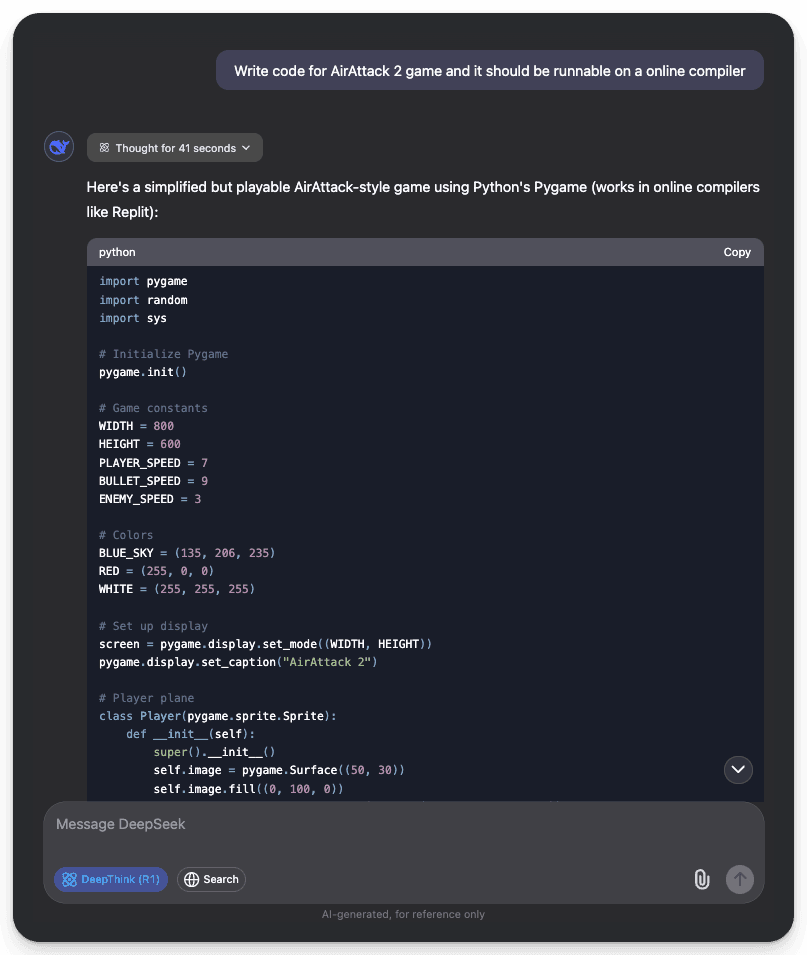Click the scroll-to-bottom arrow button
Screen dimensions: 807x955
(x=738, y=769)
